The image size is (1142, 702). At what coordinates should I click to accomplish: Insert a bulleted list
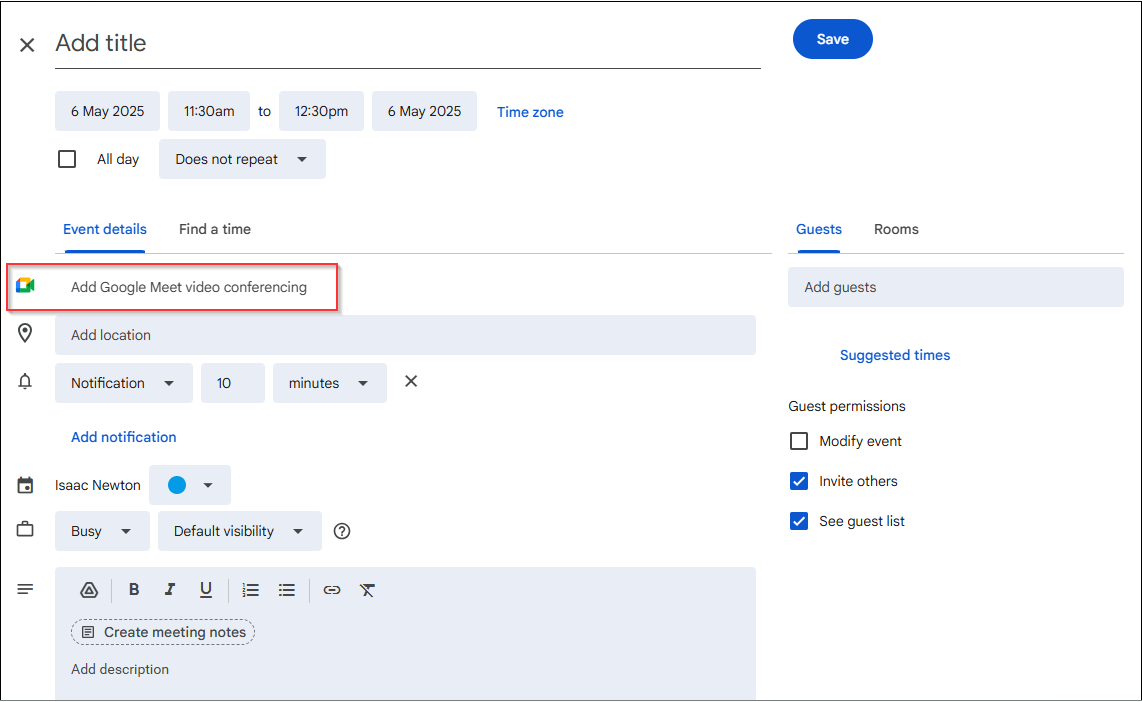[287, 590]
